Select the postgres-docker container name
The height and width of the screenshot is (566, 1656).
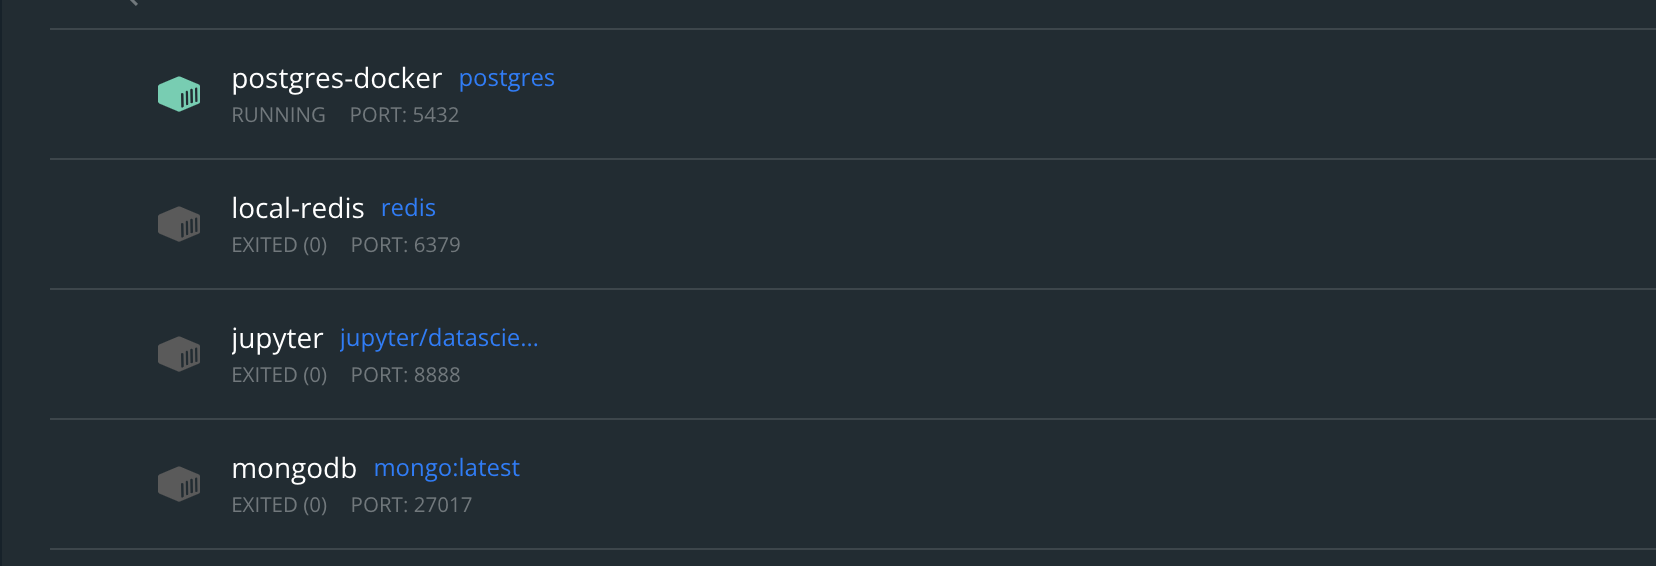[x=336, y=78]
